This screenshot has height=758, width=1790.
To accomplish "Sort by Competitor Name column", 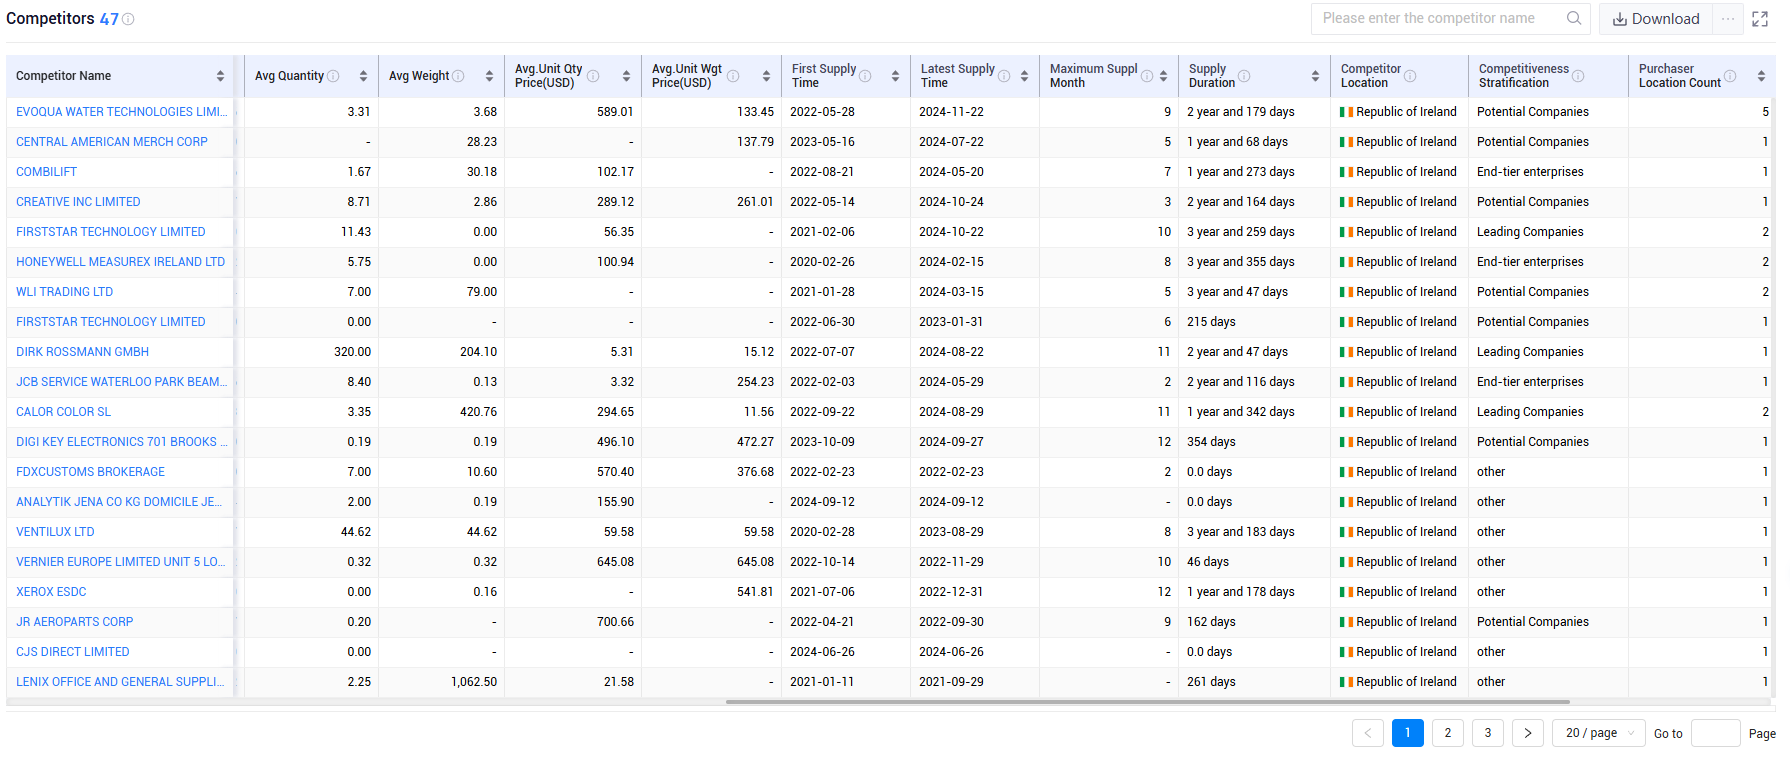I will click(x=220, y=76).
